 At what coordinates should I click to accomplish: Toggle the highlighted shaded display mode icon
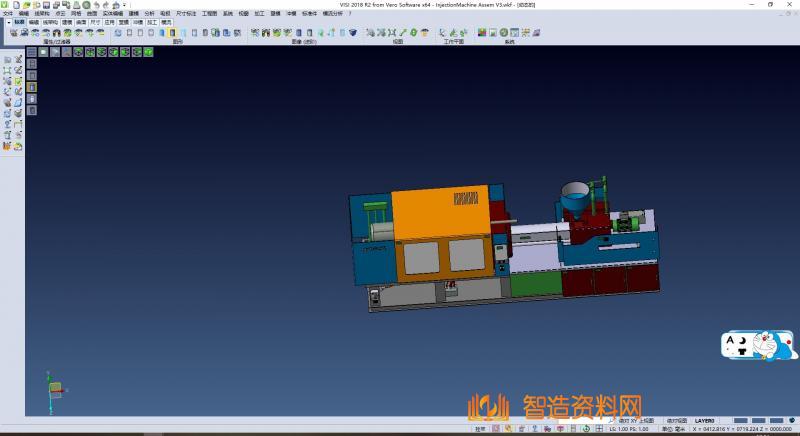[172, 33]
